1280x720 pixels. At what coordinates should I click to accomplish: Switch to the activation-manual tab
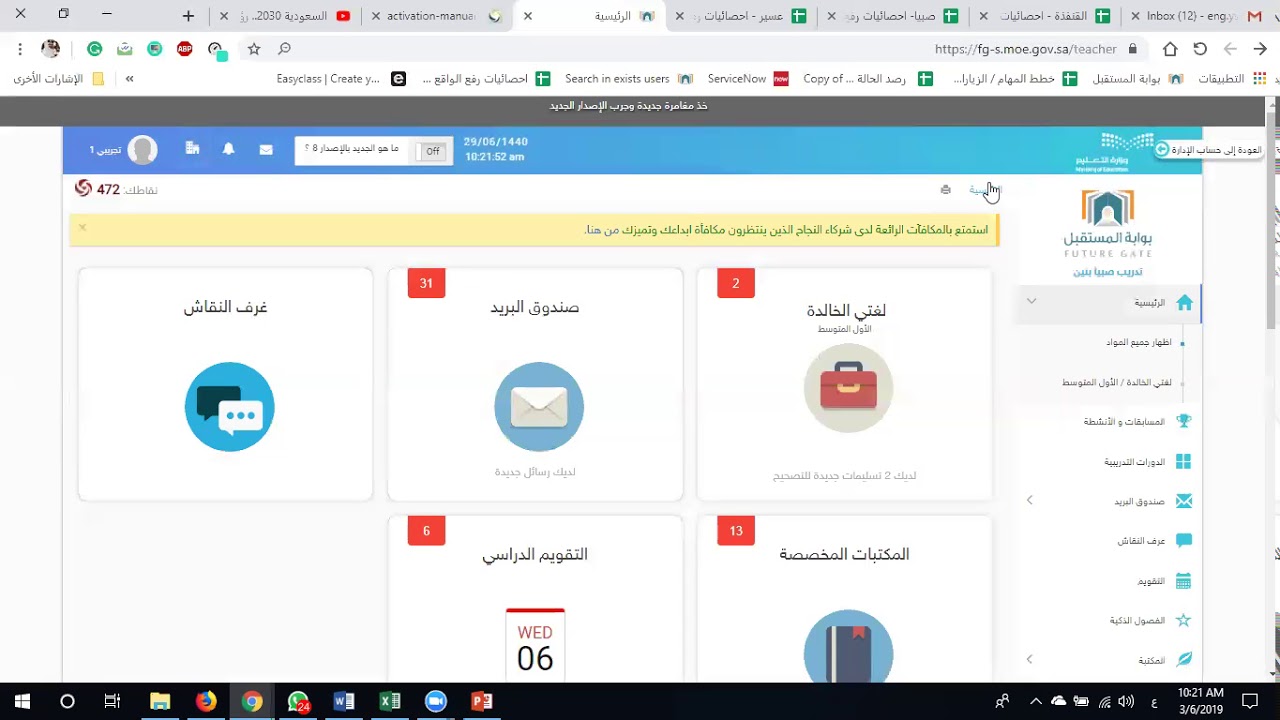coord(436,16)
